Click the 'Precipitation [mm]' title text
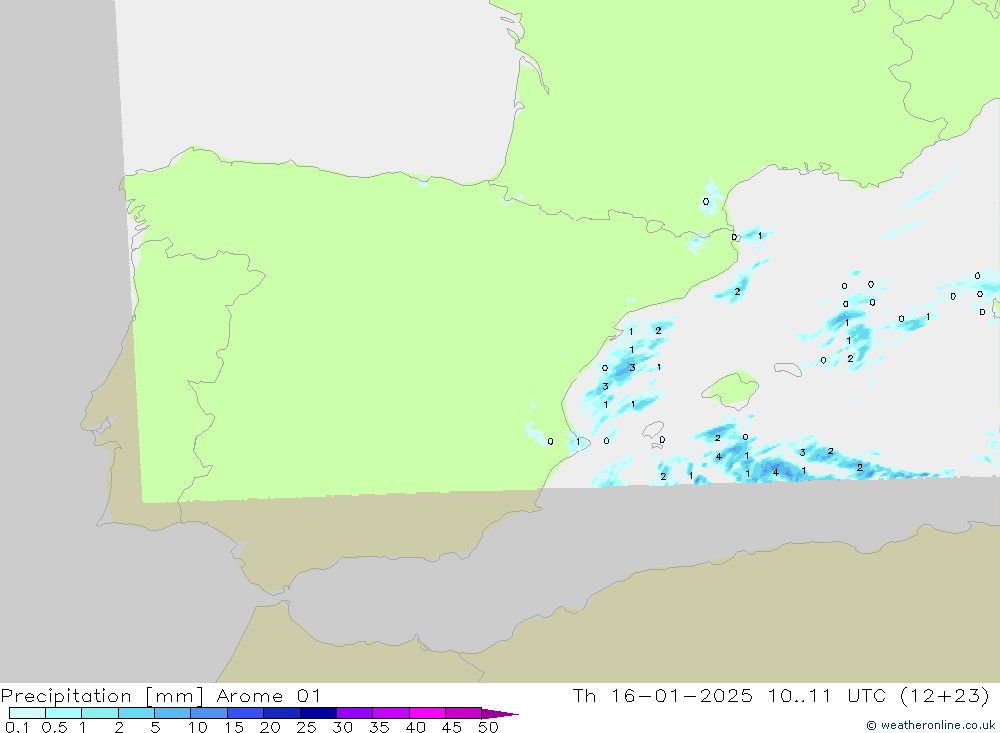 pyautogui.click(x=102, y=696)
